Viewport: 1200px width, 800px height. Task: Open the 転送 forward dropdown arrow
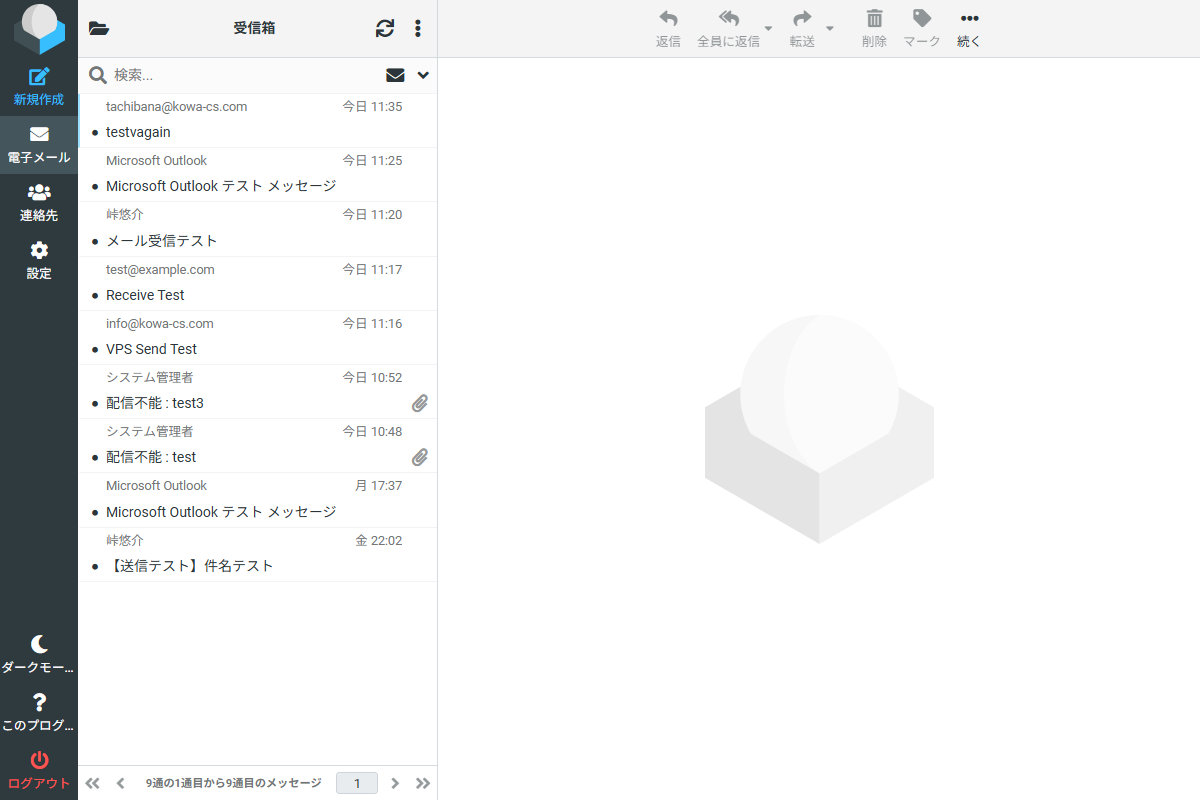[x=829, y=28]
